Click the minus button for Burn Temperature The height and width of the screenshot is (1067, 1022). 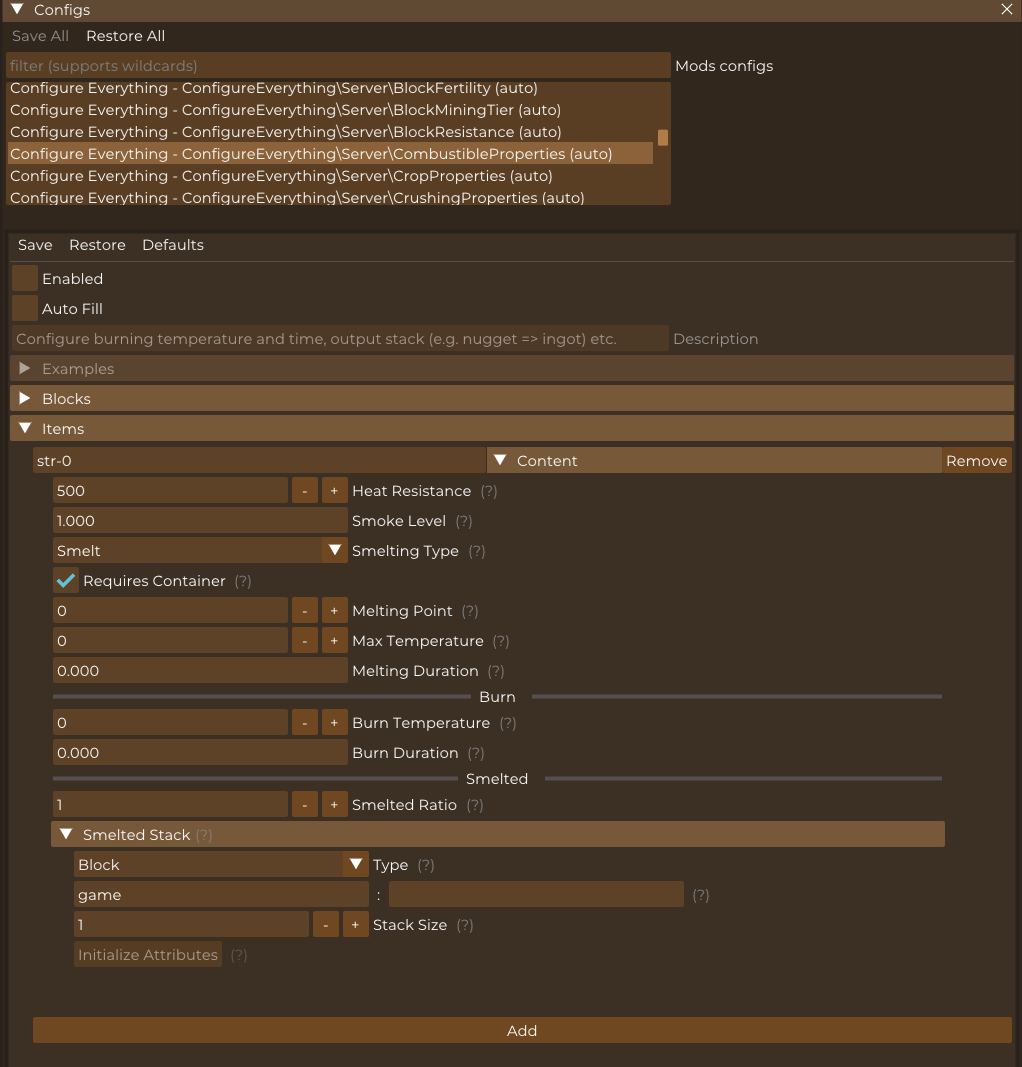(305, 723)
